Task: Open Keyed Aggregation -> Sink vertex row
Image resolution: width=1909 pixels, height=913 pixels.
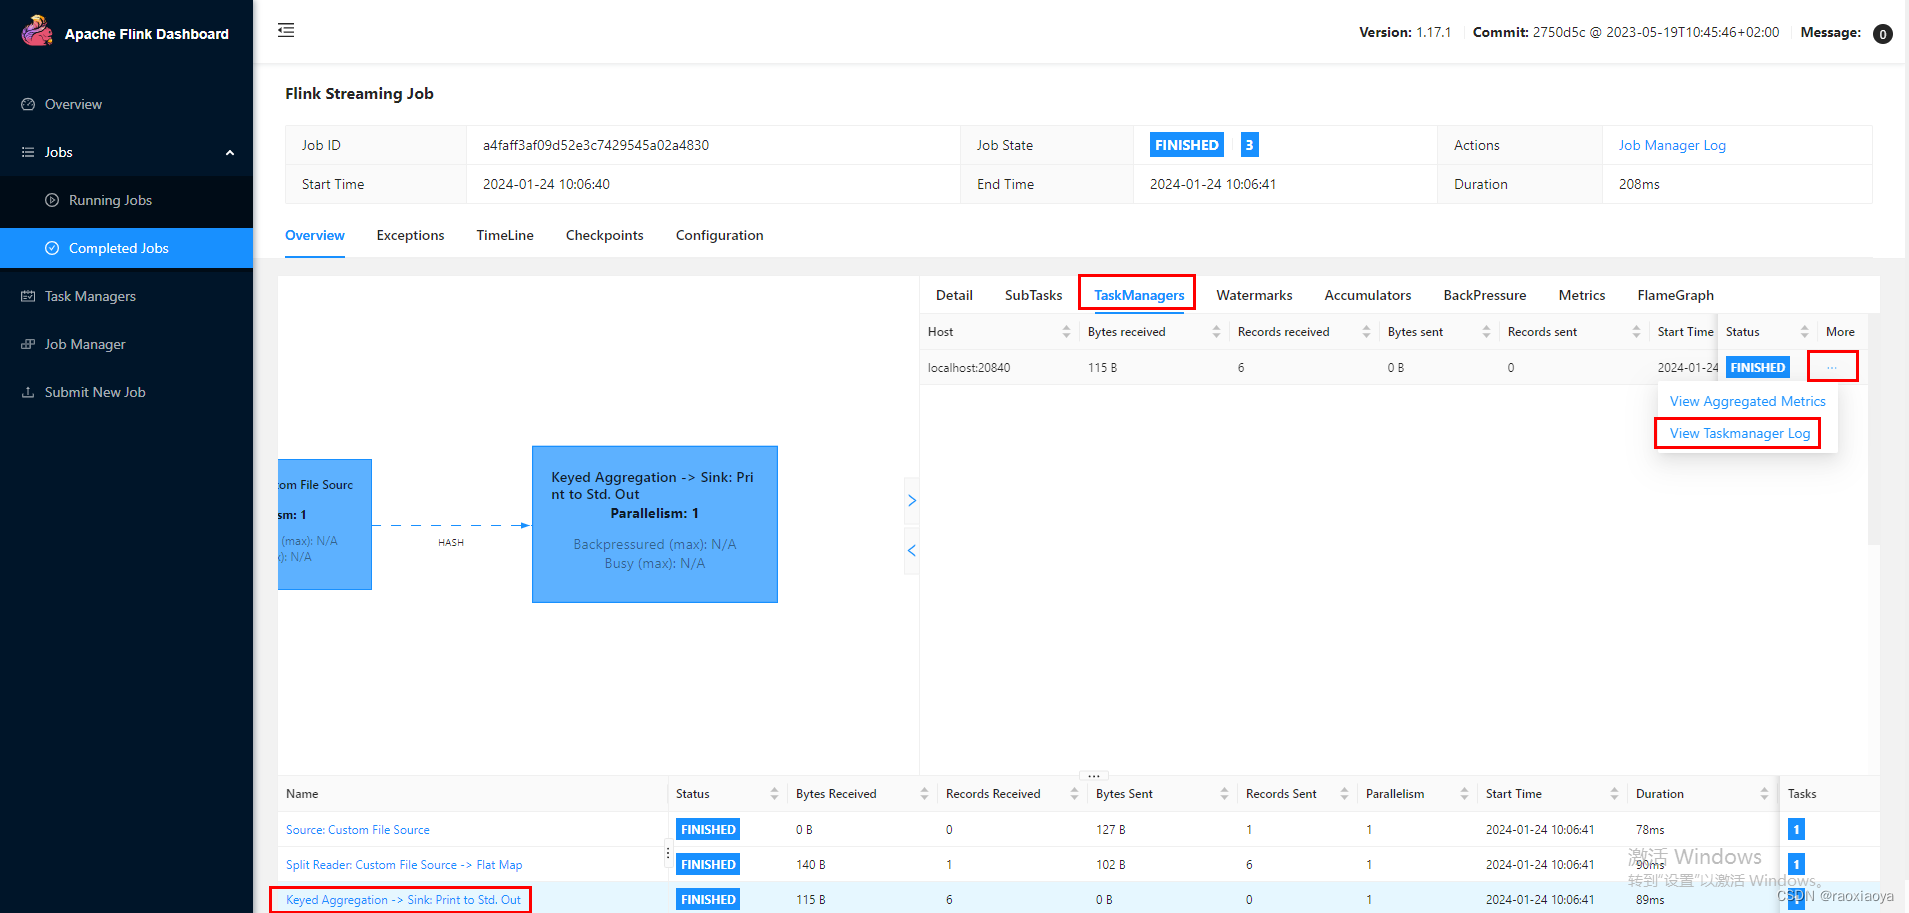Action: (403, 900)
